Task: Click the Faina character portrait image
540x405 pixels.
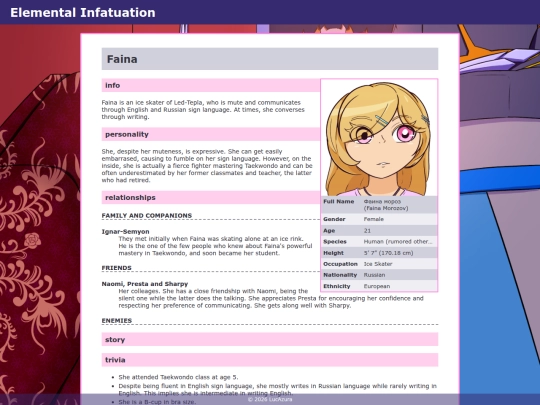Action: (379, 138)
